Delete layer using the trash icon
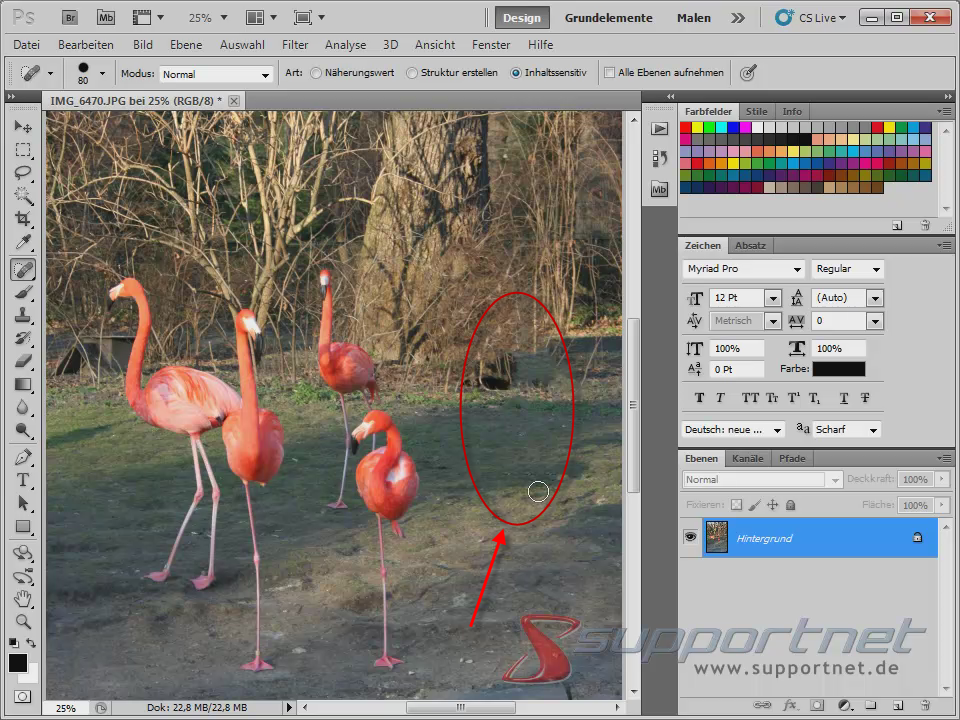The image size is (960, 720). [925, 704]
